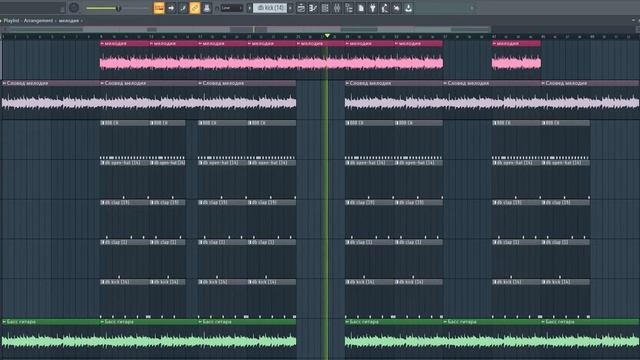Screen dimensions: 640x360
Task: Click the playhead marker on the timeline ruler
Action: click(327, 36)
